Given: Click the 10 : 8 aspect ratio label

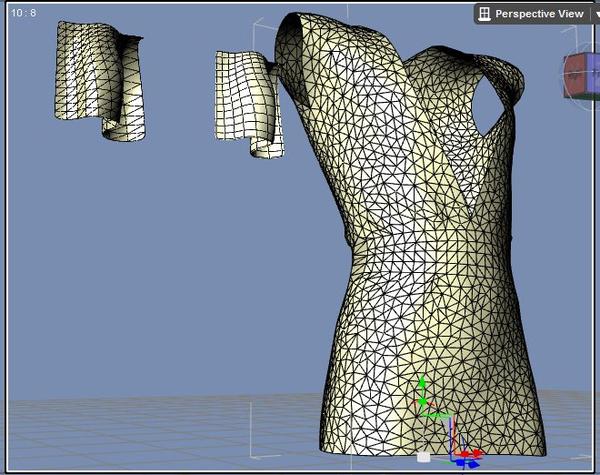Looking at the screenshot, I should 23,13.
